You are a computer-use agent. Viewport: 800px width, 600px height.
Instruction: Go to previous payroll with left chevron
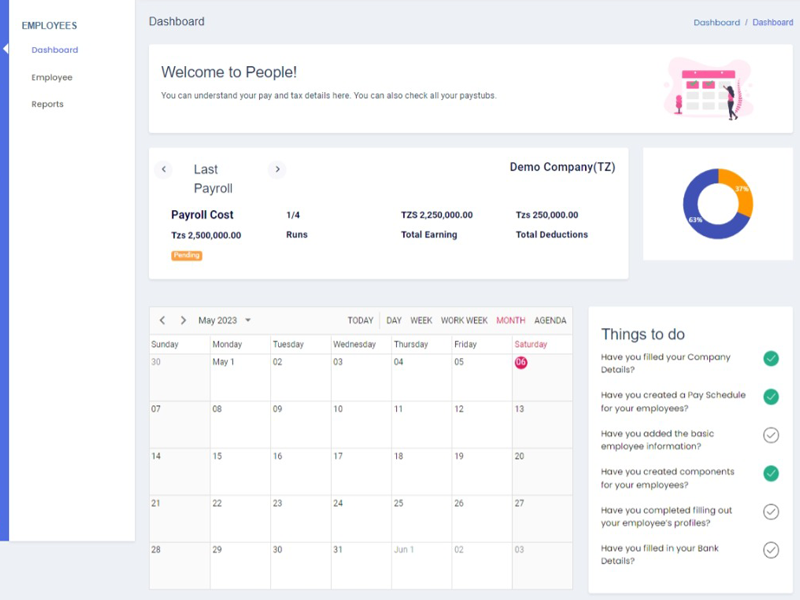tap(164, 169)
